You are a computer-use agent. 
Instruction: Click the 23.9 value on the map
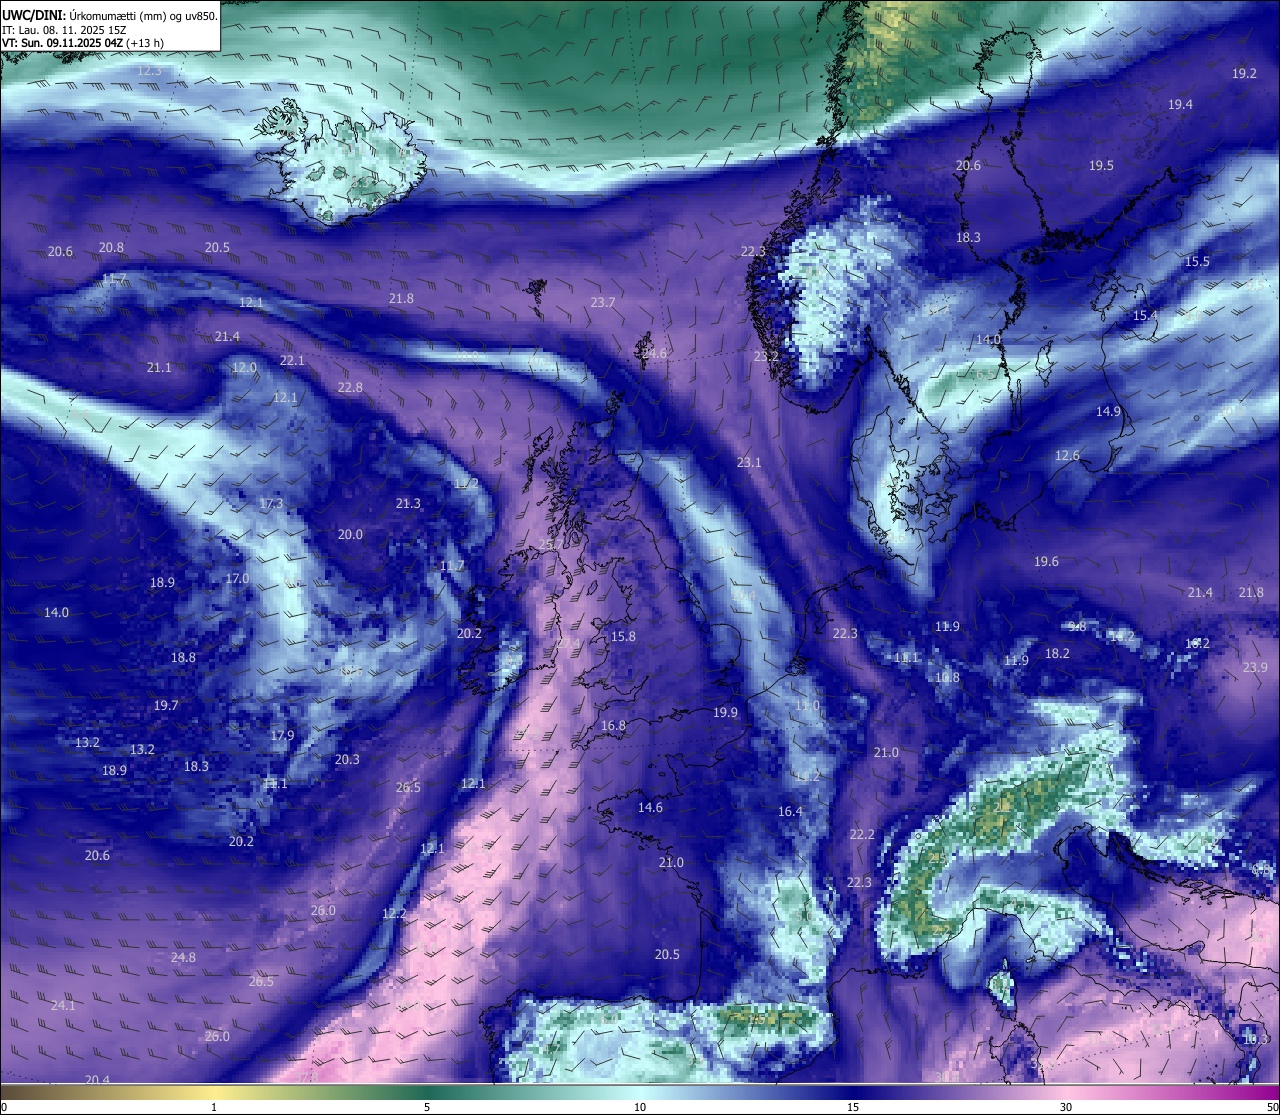coord(1255,667)
